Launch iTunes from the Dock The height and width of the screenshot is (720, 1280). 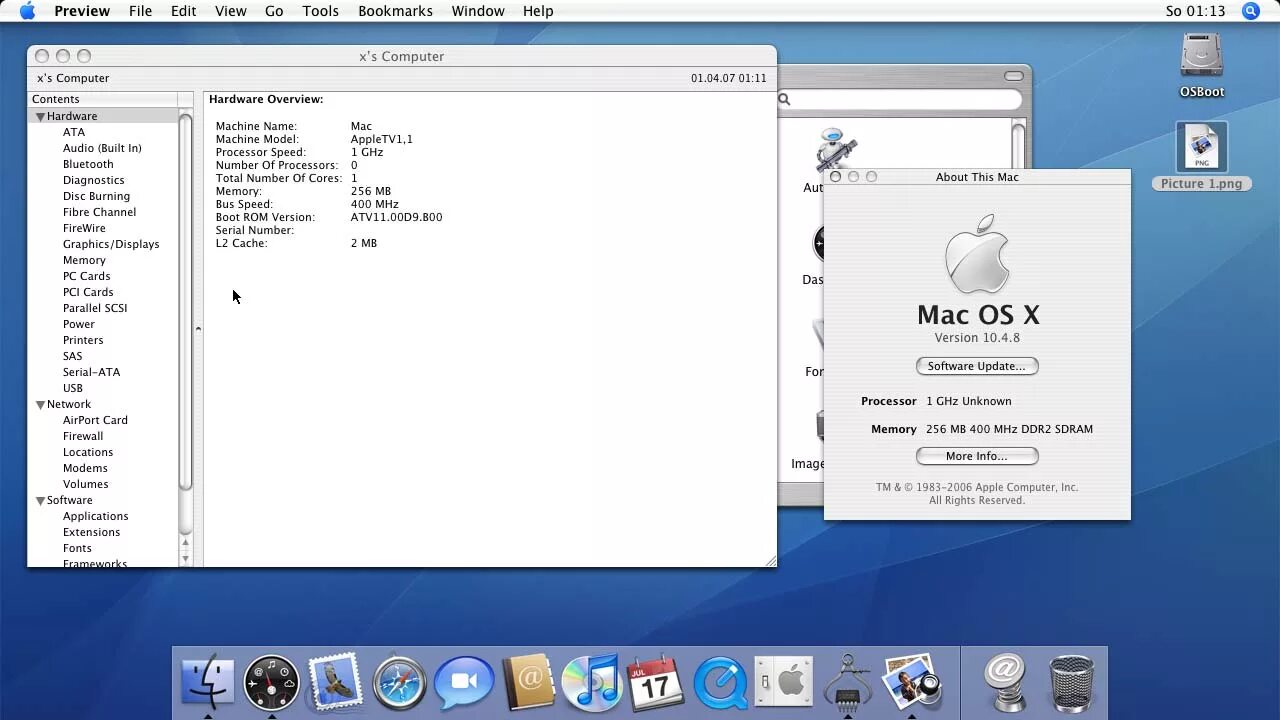(x=591, y=683)
